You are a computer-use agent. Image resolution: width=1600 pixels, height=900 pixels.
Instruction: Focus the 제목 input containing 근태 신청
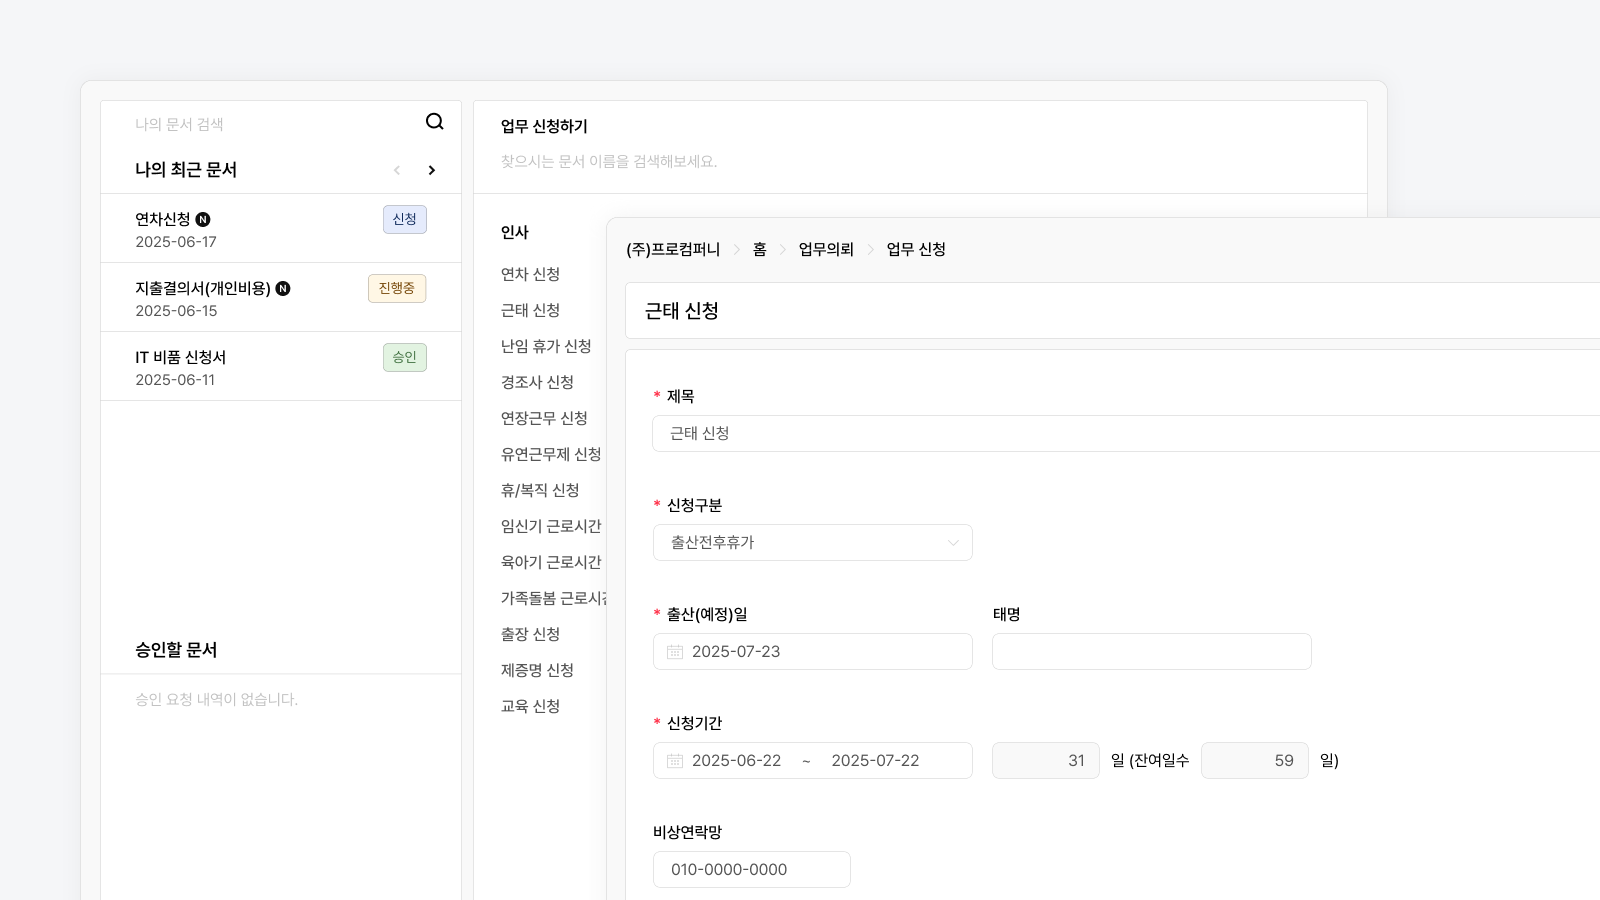pos(1126,434)
